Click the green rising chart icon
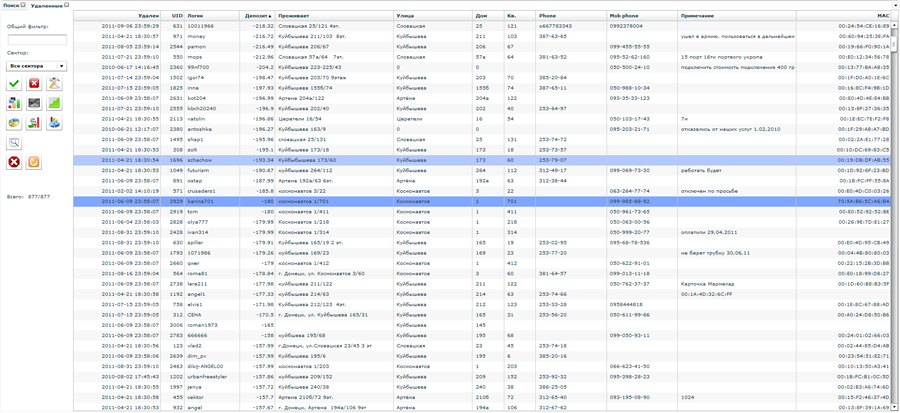This screenshot has width=900, height=413. coord(54,103)
